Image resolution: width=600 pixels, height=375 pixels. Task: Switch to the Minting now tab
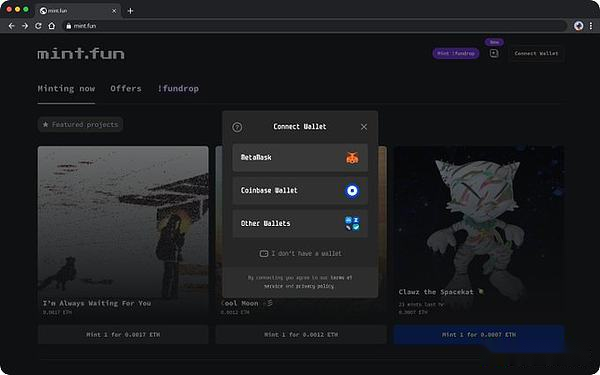pos(66,89)
